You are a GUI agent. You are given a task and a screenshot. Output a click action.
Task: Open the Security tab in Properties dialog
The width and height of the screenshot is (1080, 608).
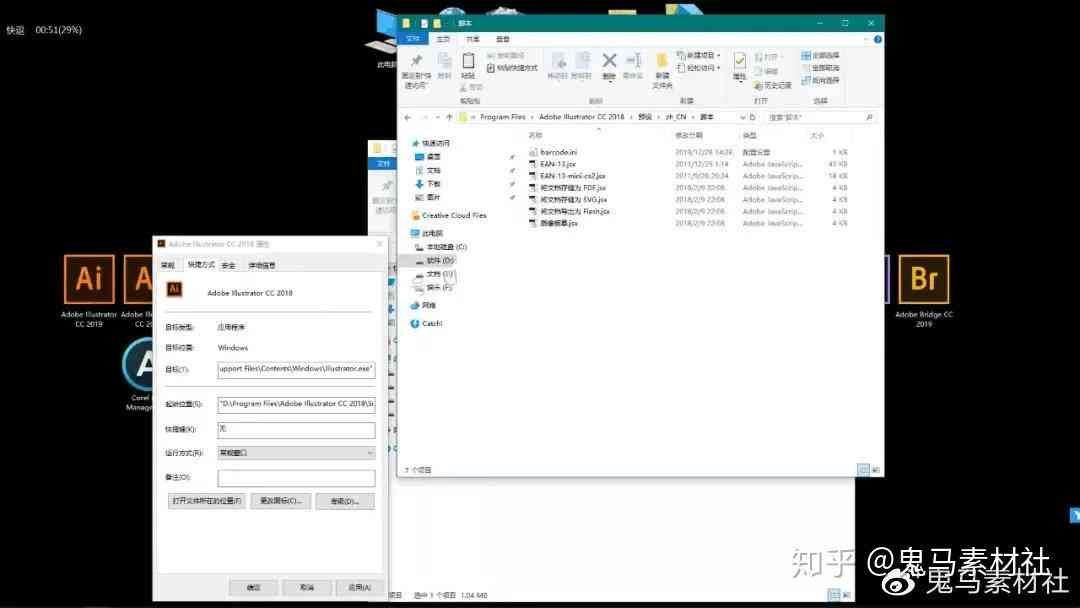click(229, 265)
